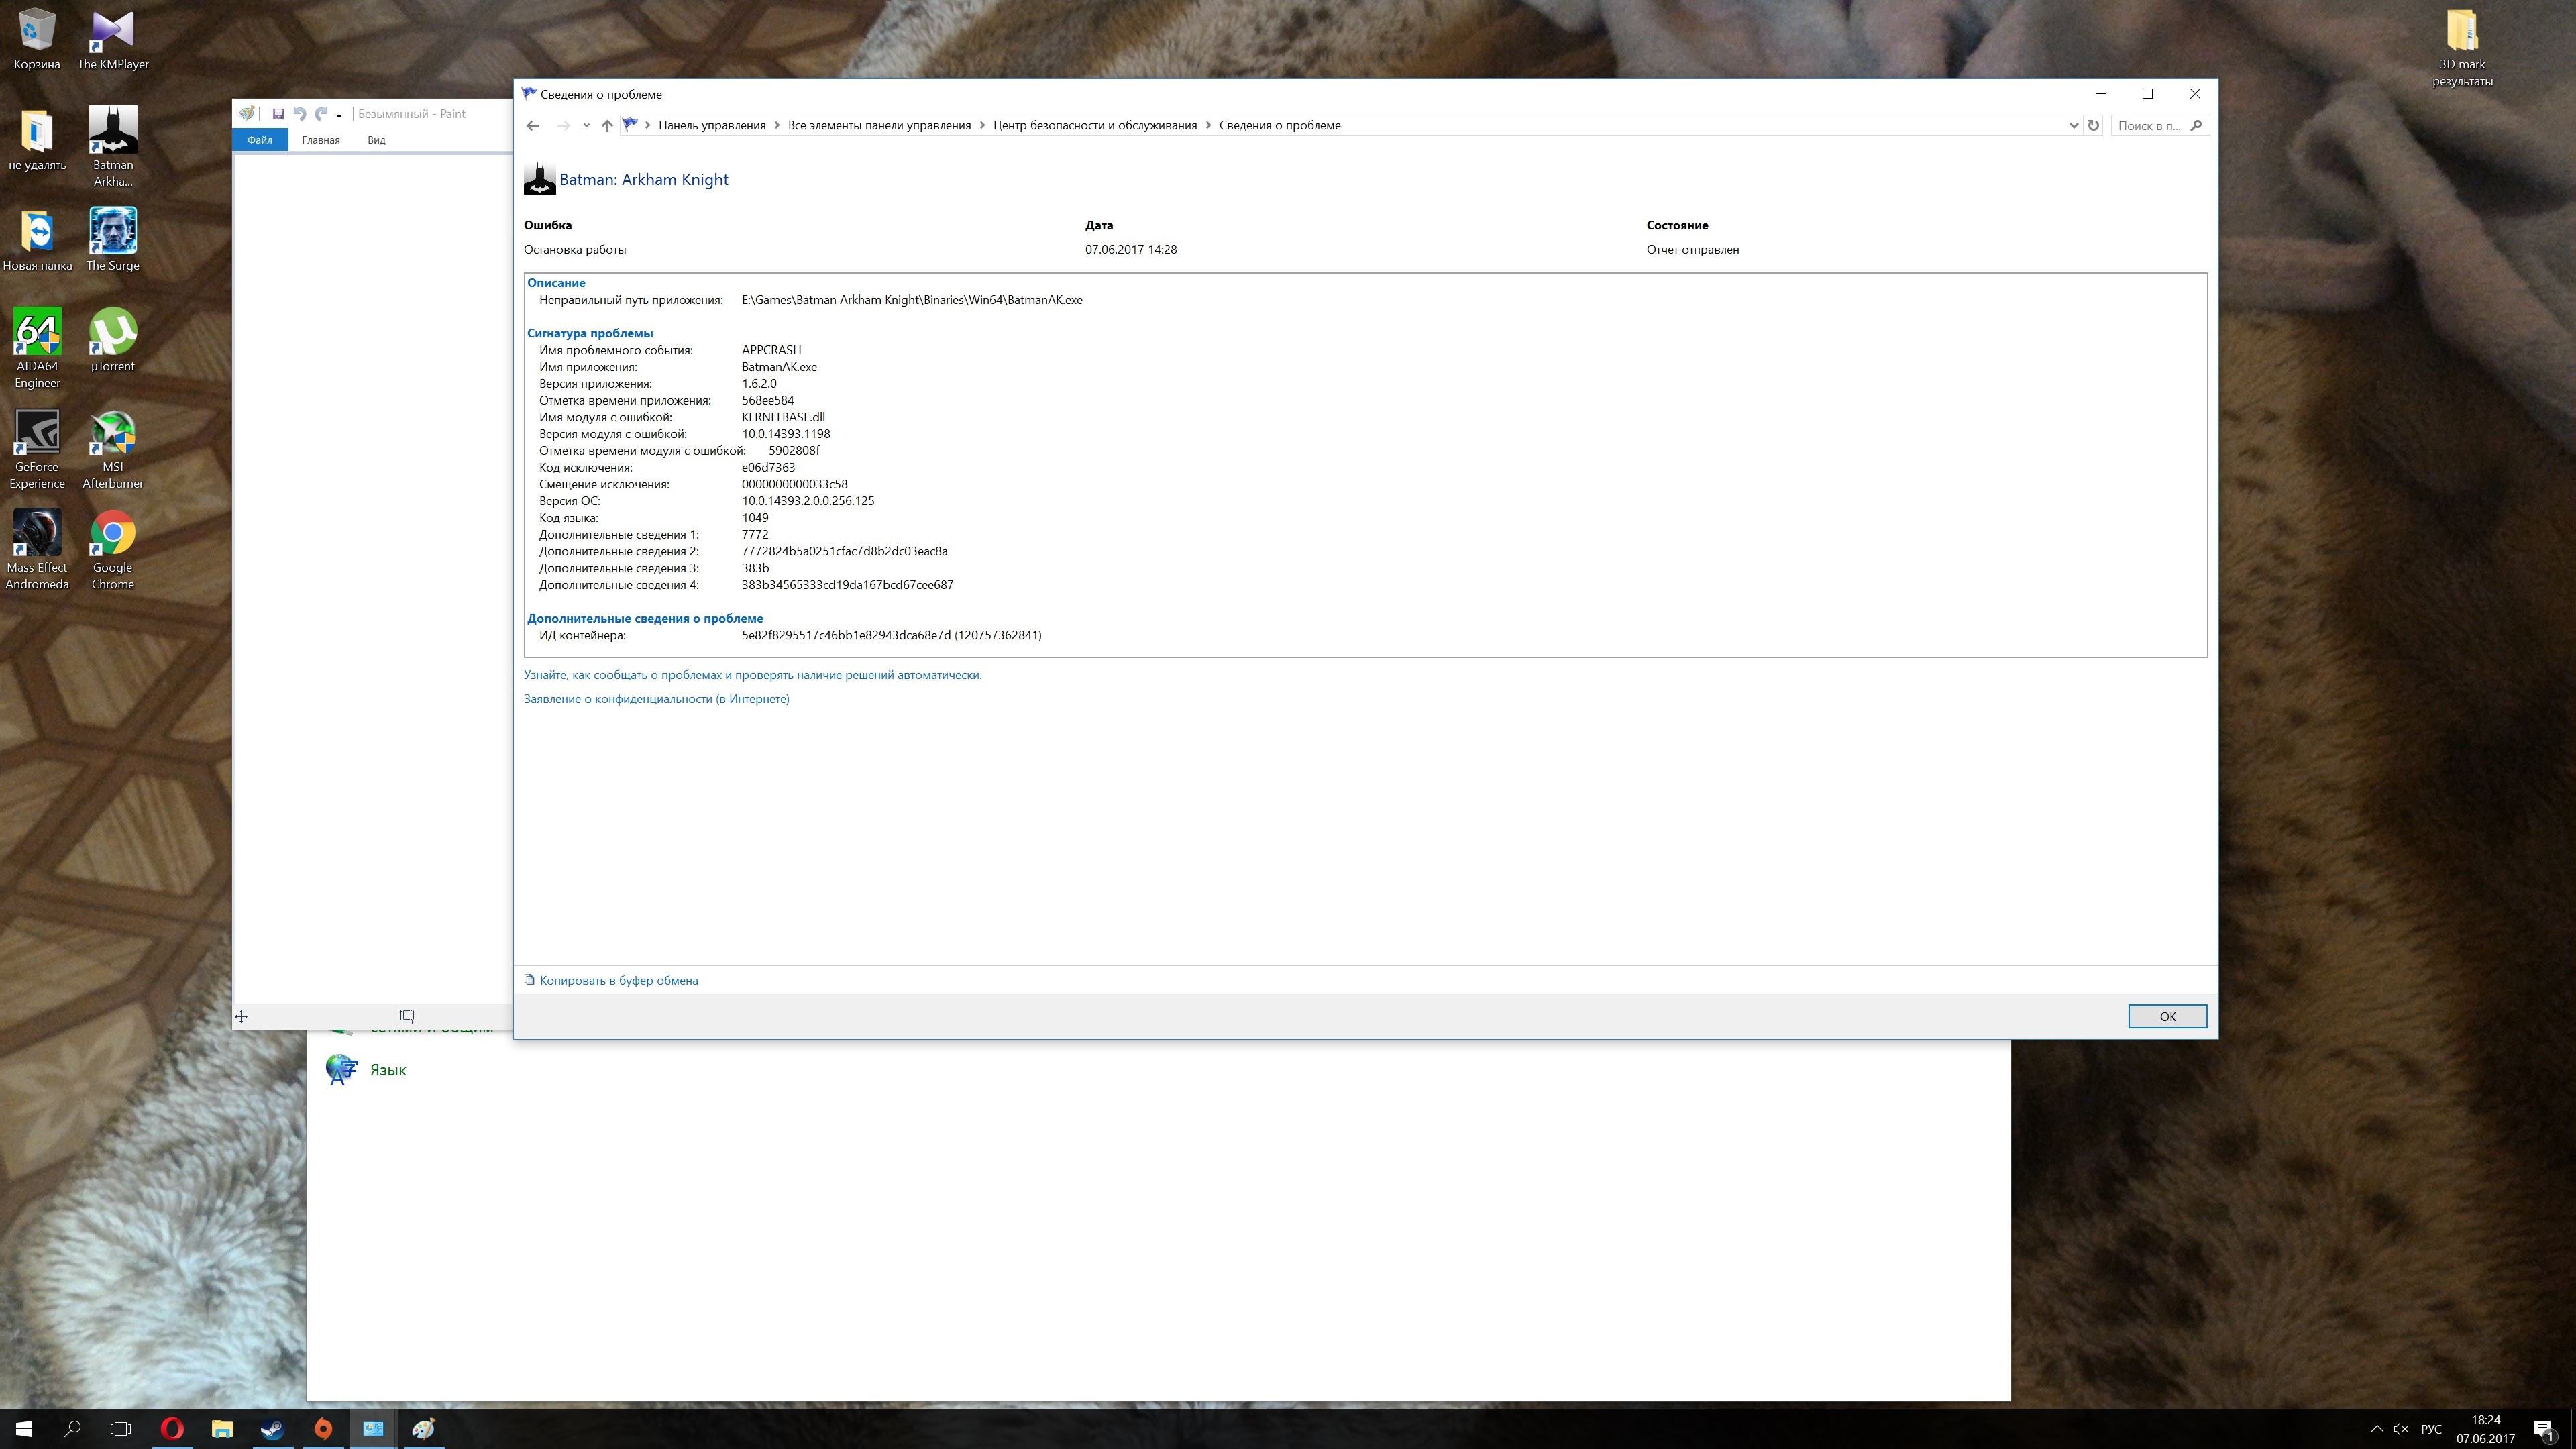Open the Paint quick access customize dropdown
2576x1449 pixels.
[339, 115]
